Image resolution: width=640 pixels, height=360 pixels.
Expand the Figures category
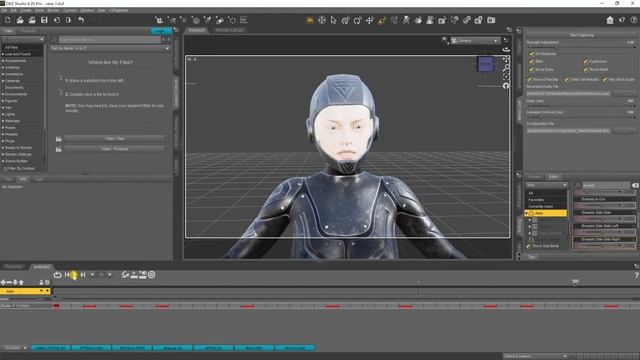tap(3, 101)
